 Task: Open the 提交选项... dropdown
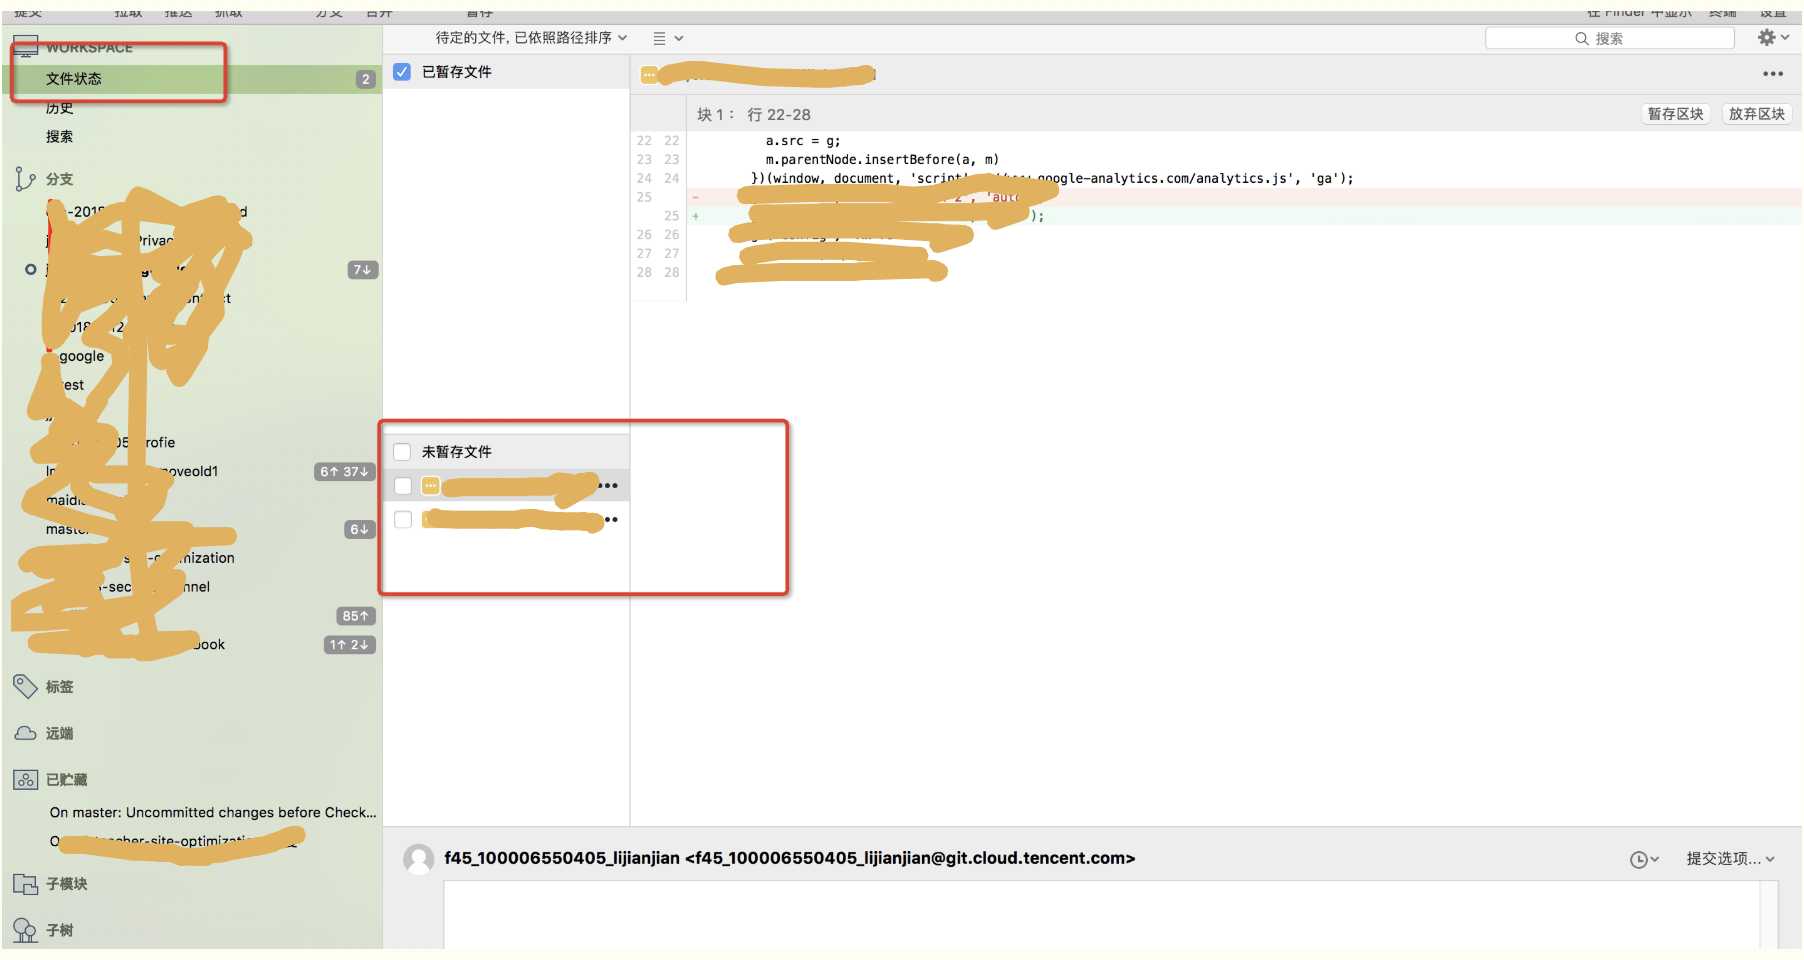1731,859
